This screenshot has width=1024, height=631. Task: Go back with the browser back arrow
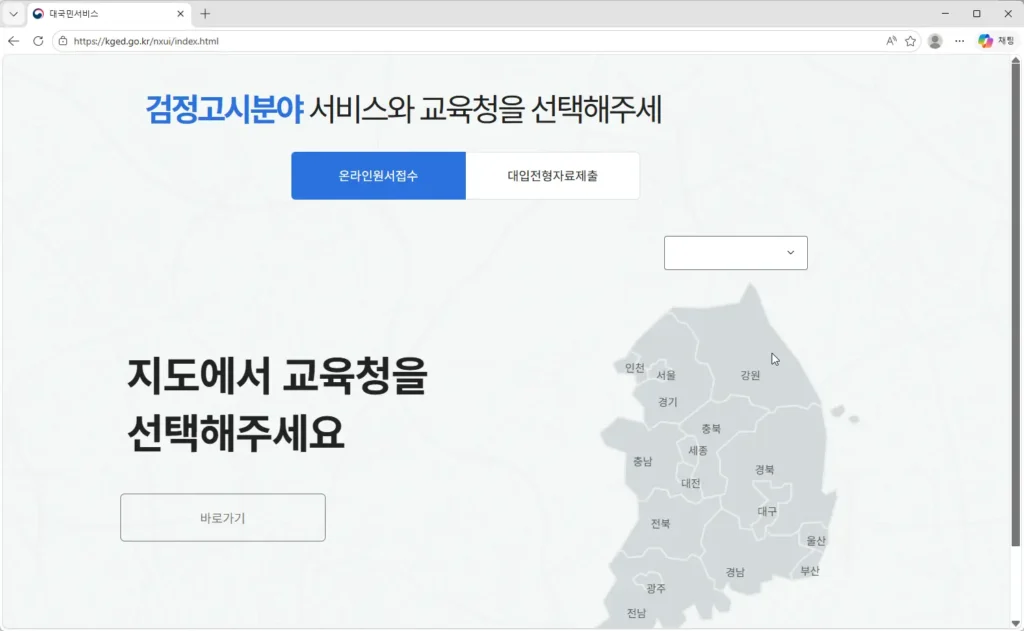(14, 41)
